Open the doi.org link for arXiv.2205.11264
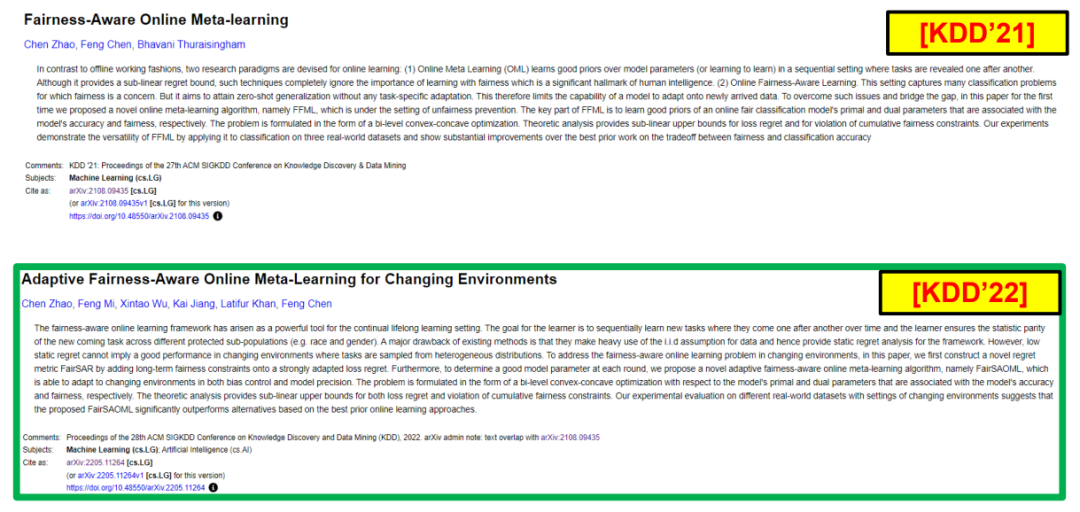Screen dimensions: 1080x512 [x=136, y=487]
